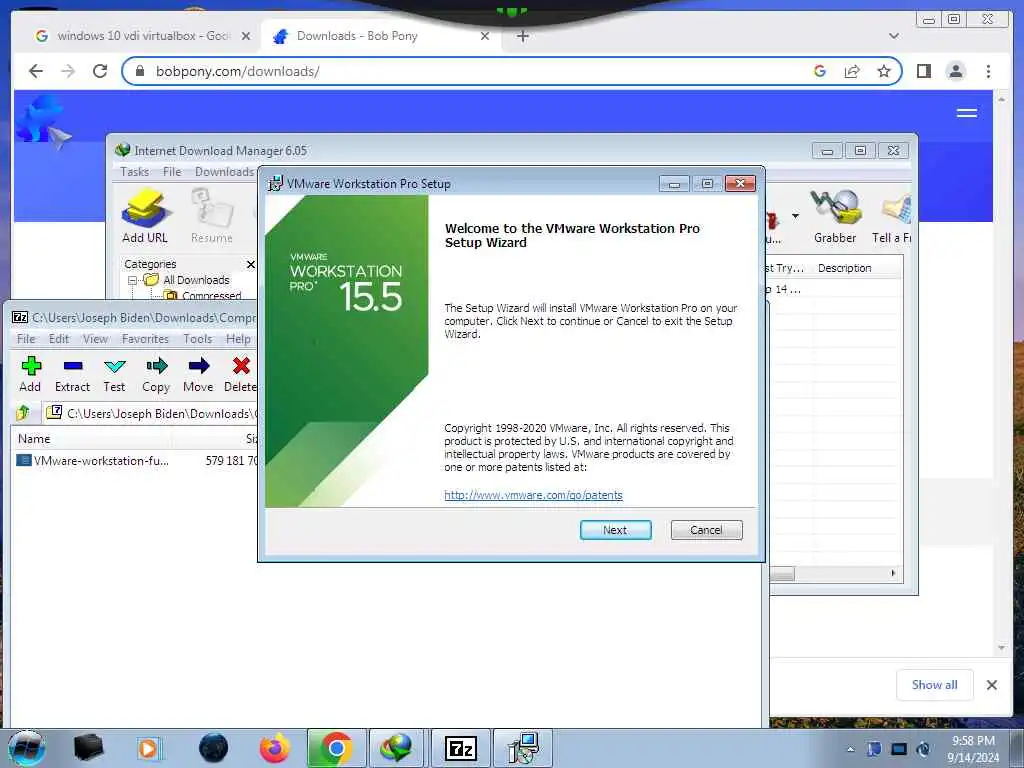Click the IDM horizontal scrollbar right arrow
Viewport: 1024px width, 768px height.
(893, 573)
